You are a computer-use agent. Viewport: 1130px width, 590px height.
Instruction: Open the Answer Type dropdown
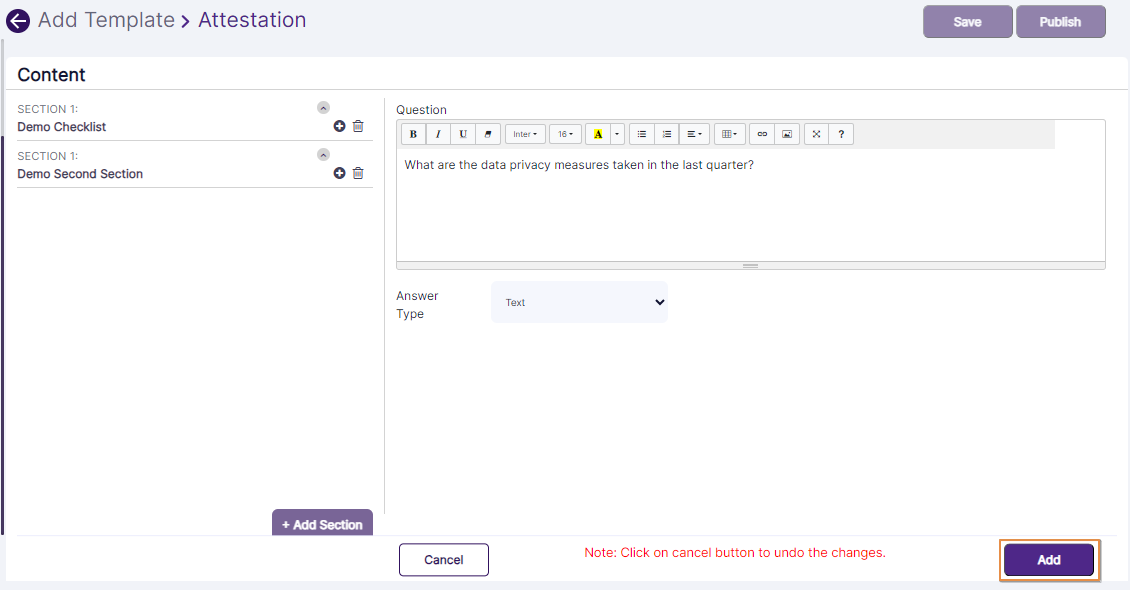pyautogui.click(x=579, y=302)
